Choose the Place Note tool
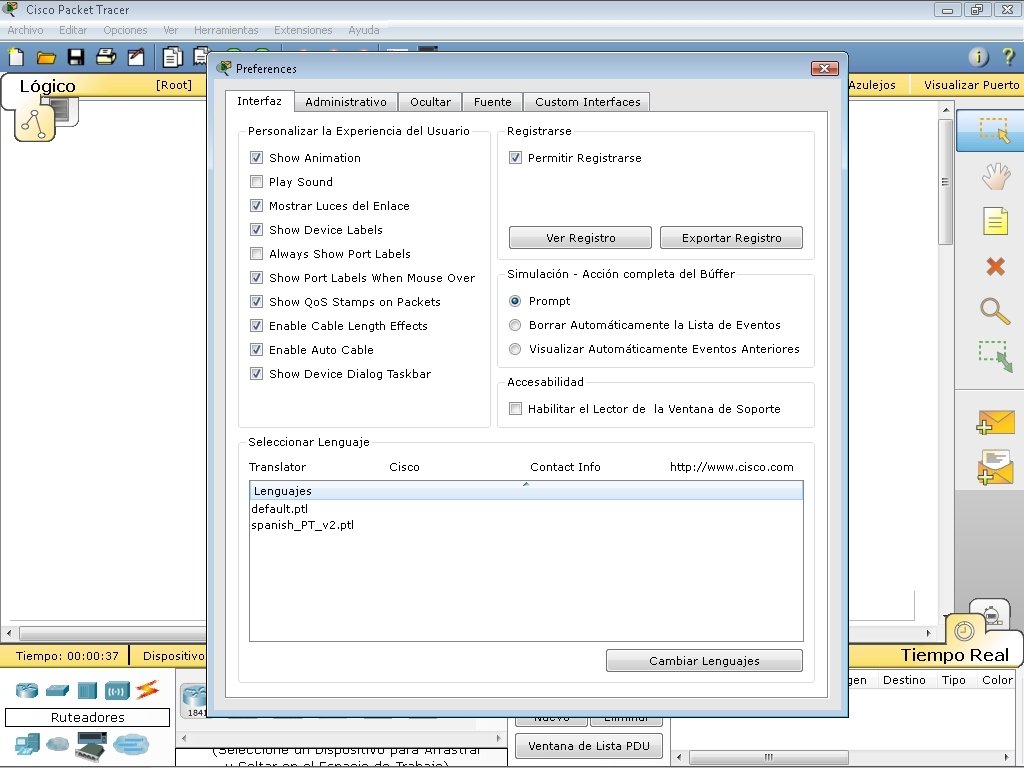Screen dimensions: 1024x768 click(x=995, y=221)
